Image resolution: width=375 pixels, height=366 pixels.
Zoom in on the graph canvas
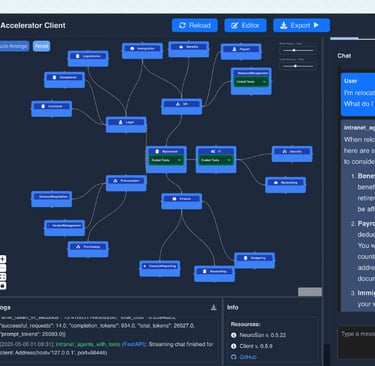(x=3, y=259)
